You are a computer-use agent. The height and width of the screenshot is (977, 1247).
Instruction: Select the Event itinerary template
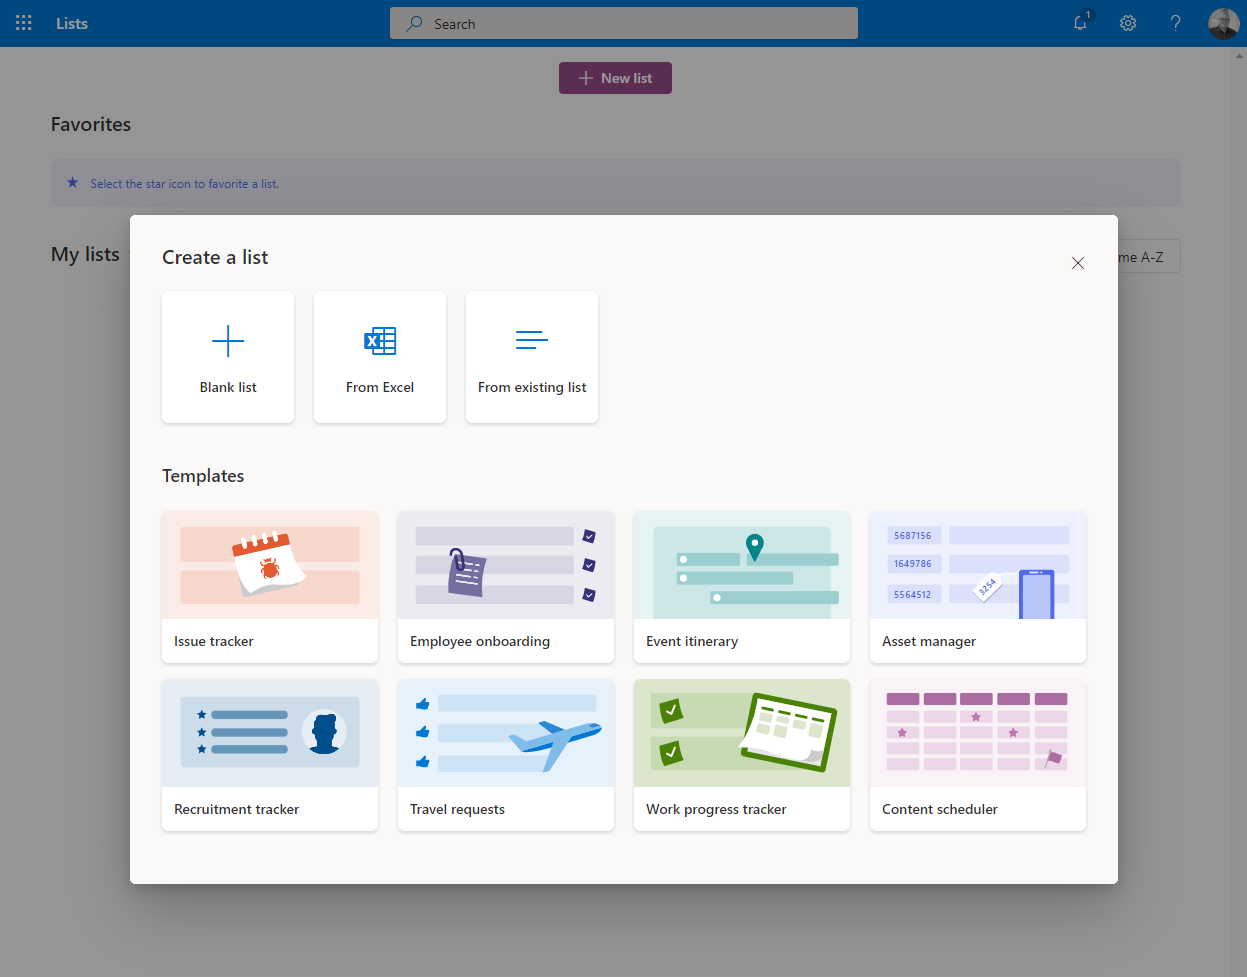741,587
